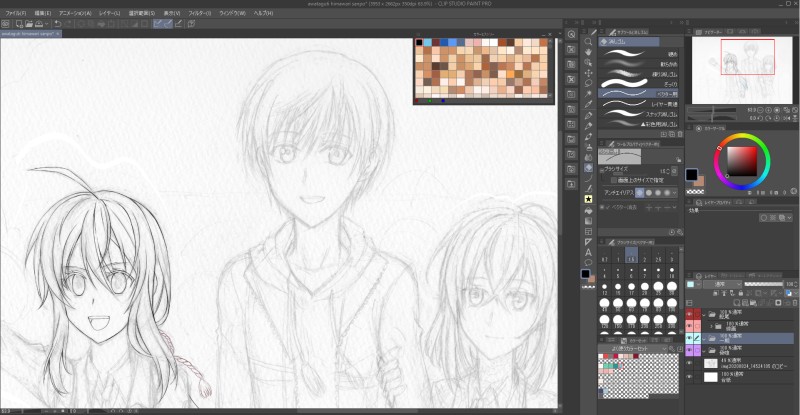
Task: Select the yellow star Decoration tool
Action: [588, 199]
